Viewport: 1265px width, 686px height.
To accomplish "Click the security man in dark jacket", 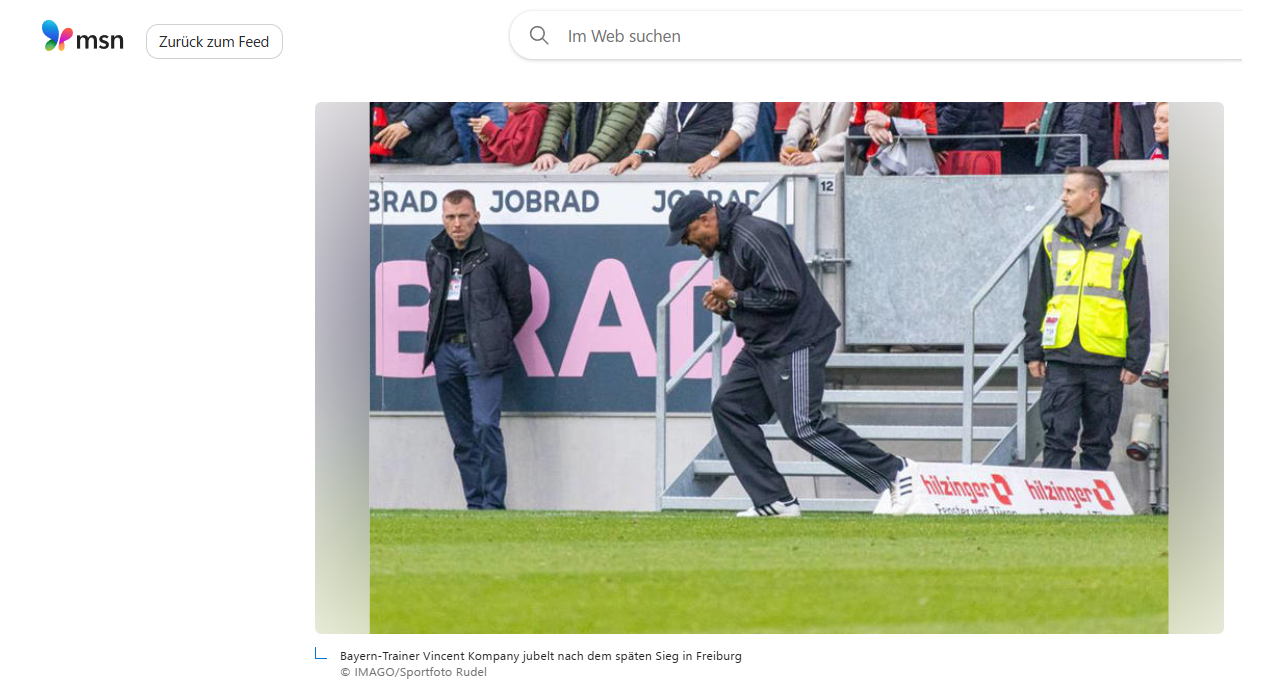I will (474, 348).
